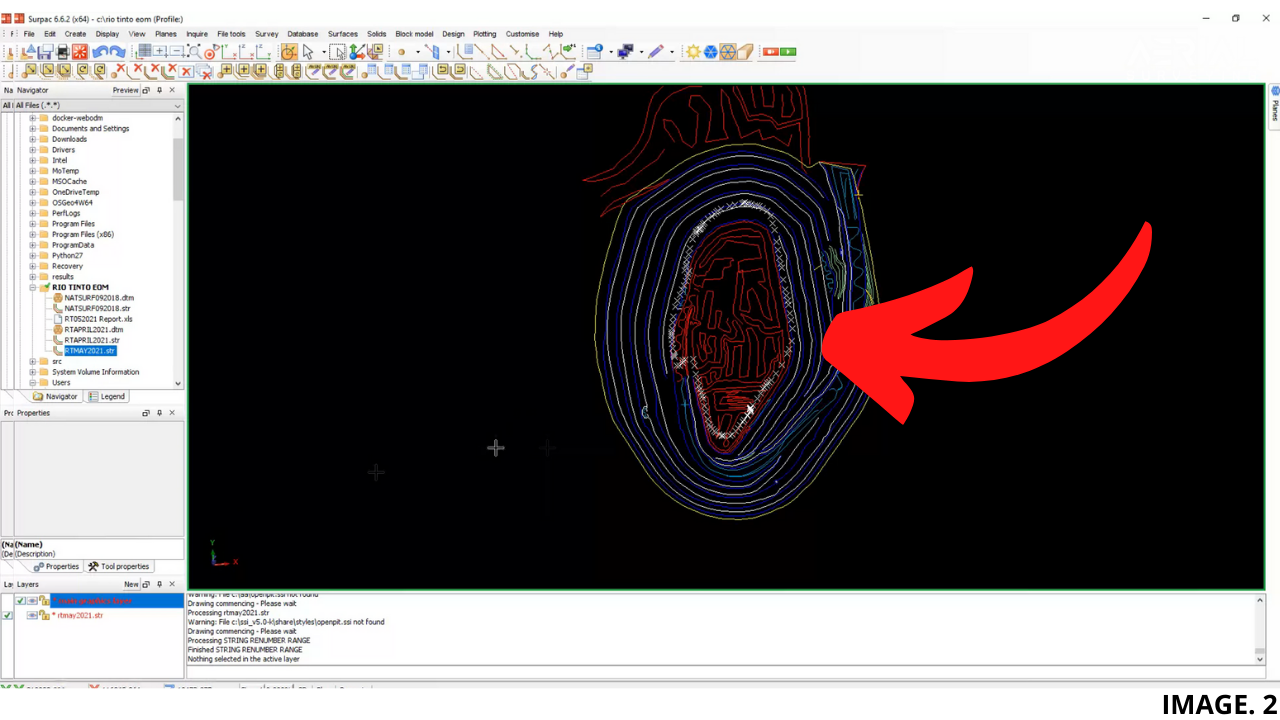This screenshot has height=720, width=1280.
Task: Select the arrow pointer selection tool
Action: 308,52
